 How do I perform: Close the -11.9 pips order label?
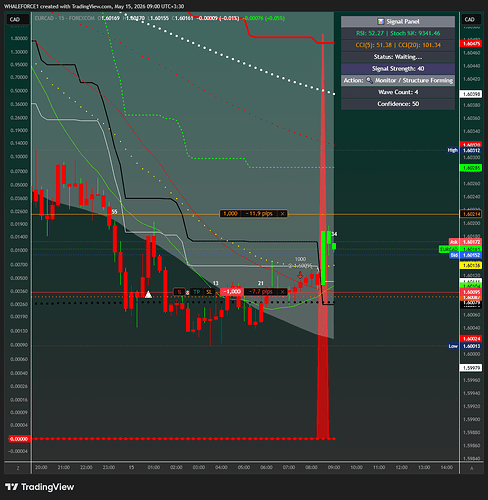tap(282, 214)
